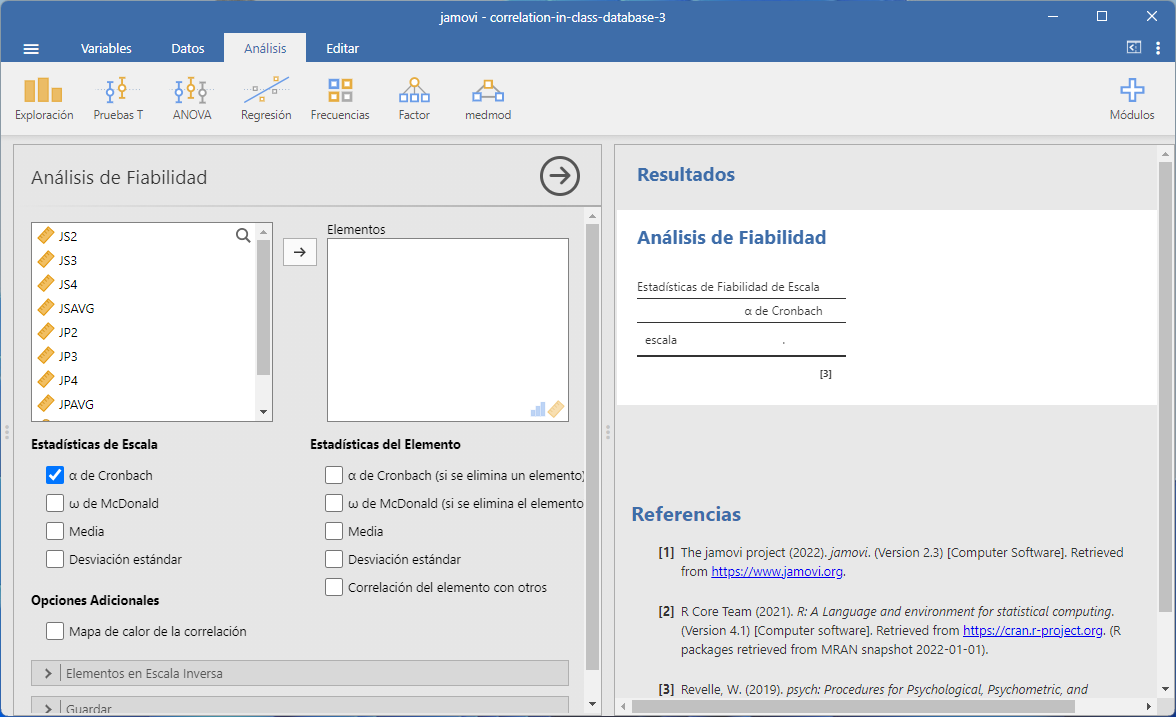Open the medmod module menu
1176x717 pixels.
click(488, 99)
